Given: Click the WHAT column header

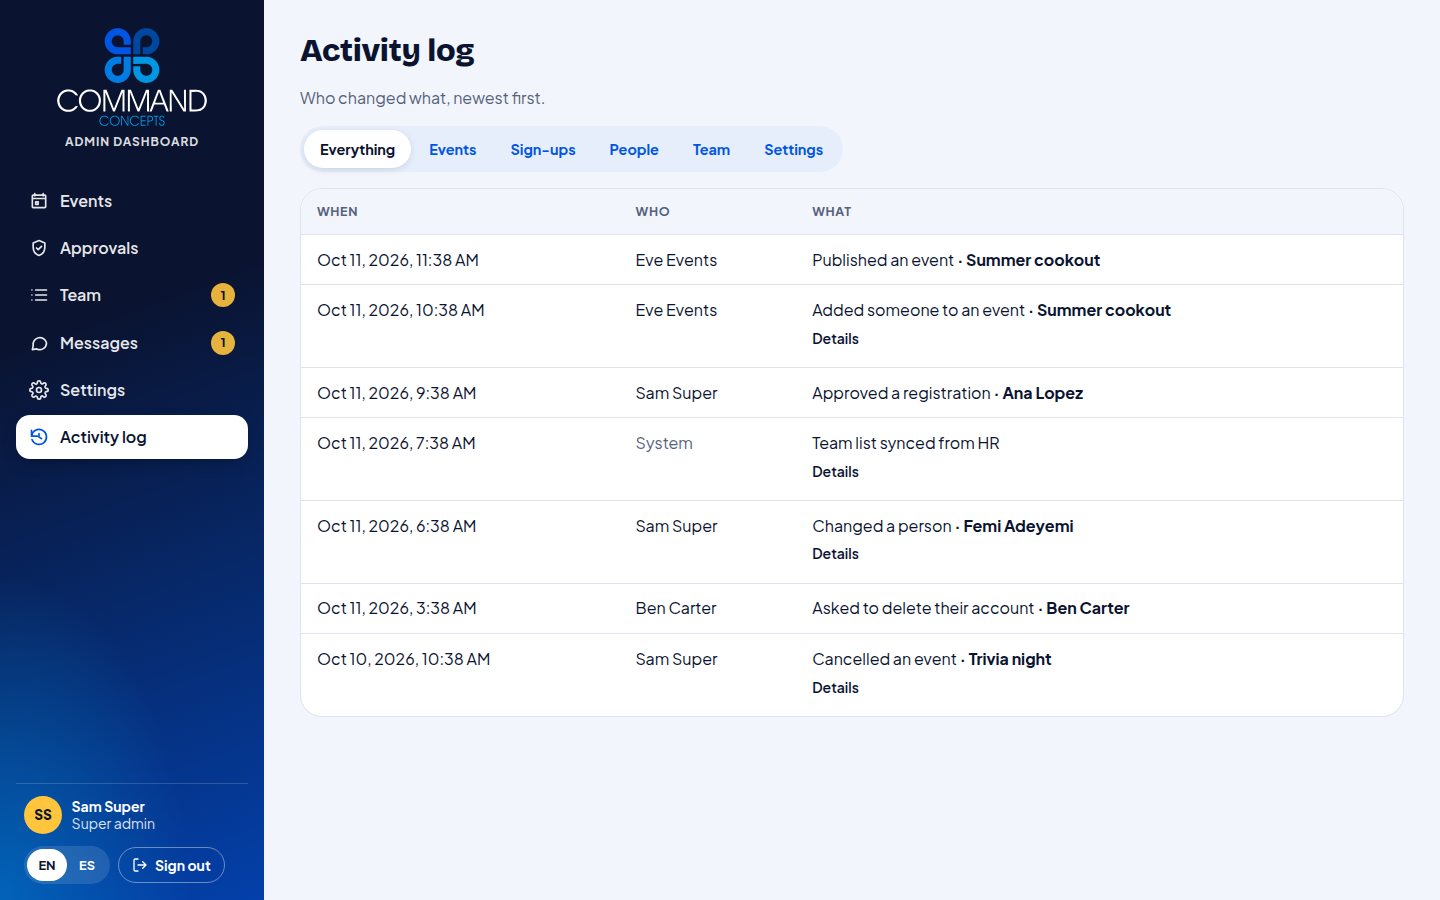Looking at the screenshot, I should pyautogui.click(x=831, y=212).
